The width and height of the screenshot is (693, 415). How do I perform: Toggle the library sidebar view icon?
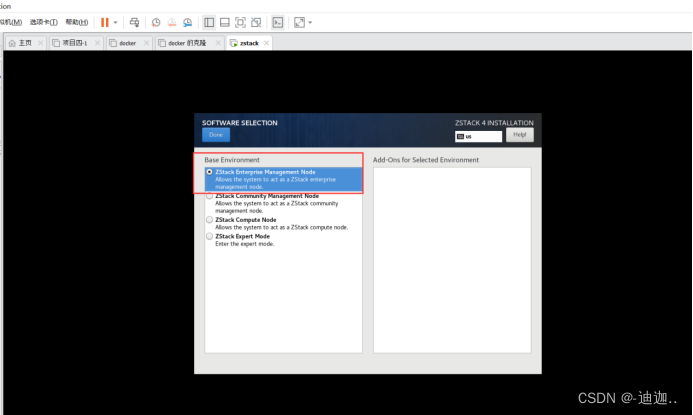click(x=209, y=22)
